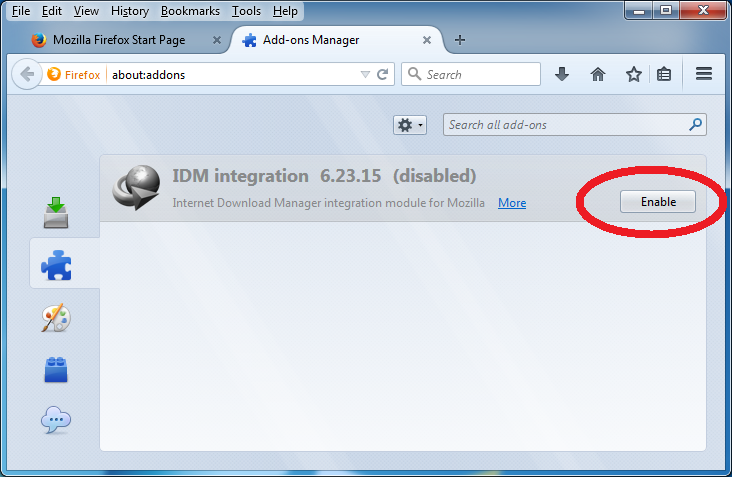The image size is (732, 477).
Task: Click the Internet Download Manager description text
Action: (x=329, y=203)
